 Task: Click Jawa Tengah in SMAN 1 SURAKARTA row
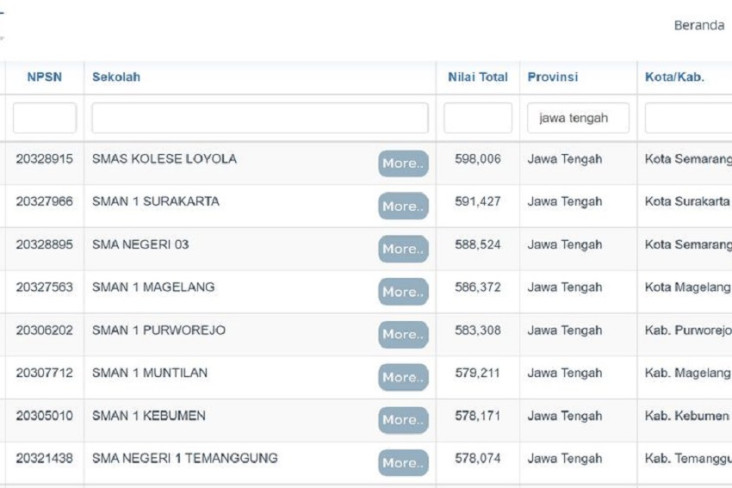565,201
